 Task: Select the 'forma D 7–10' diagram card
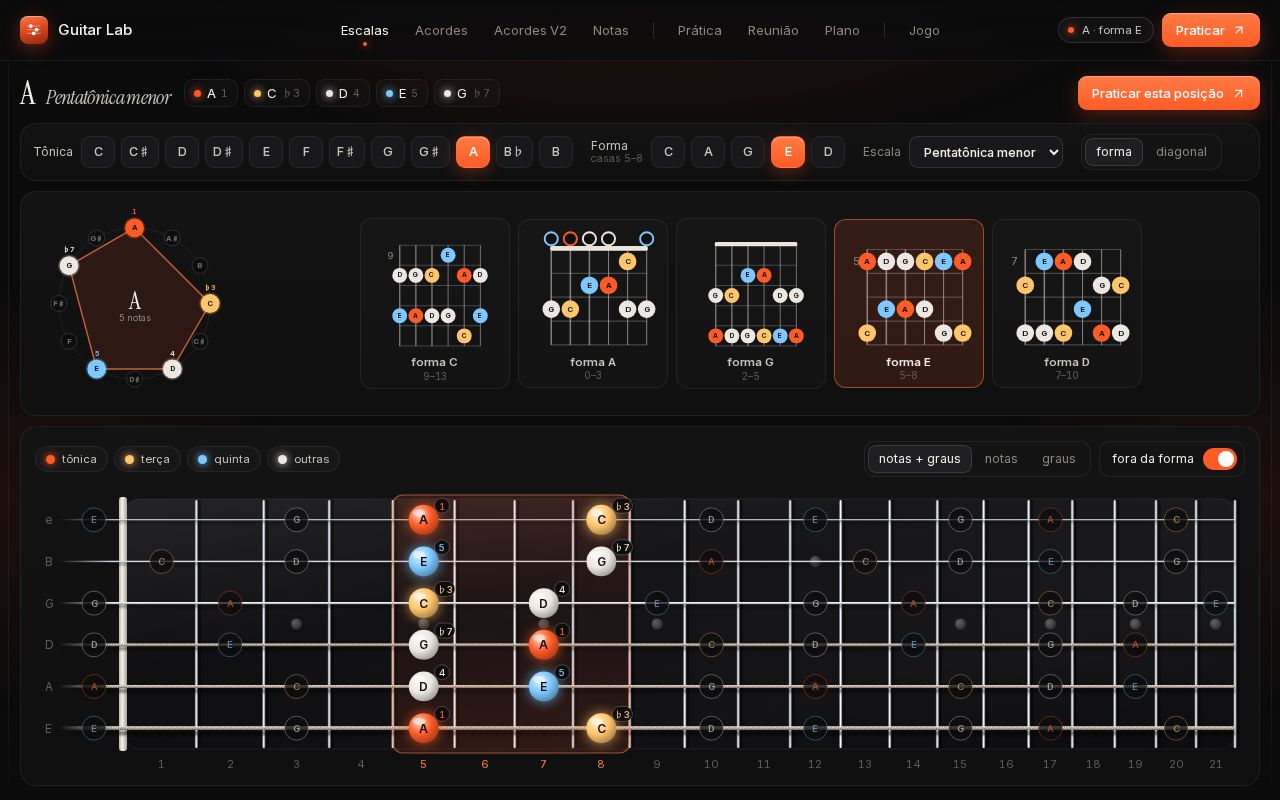1067,303
